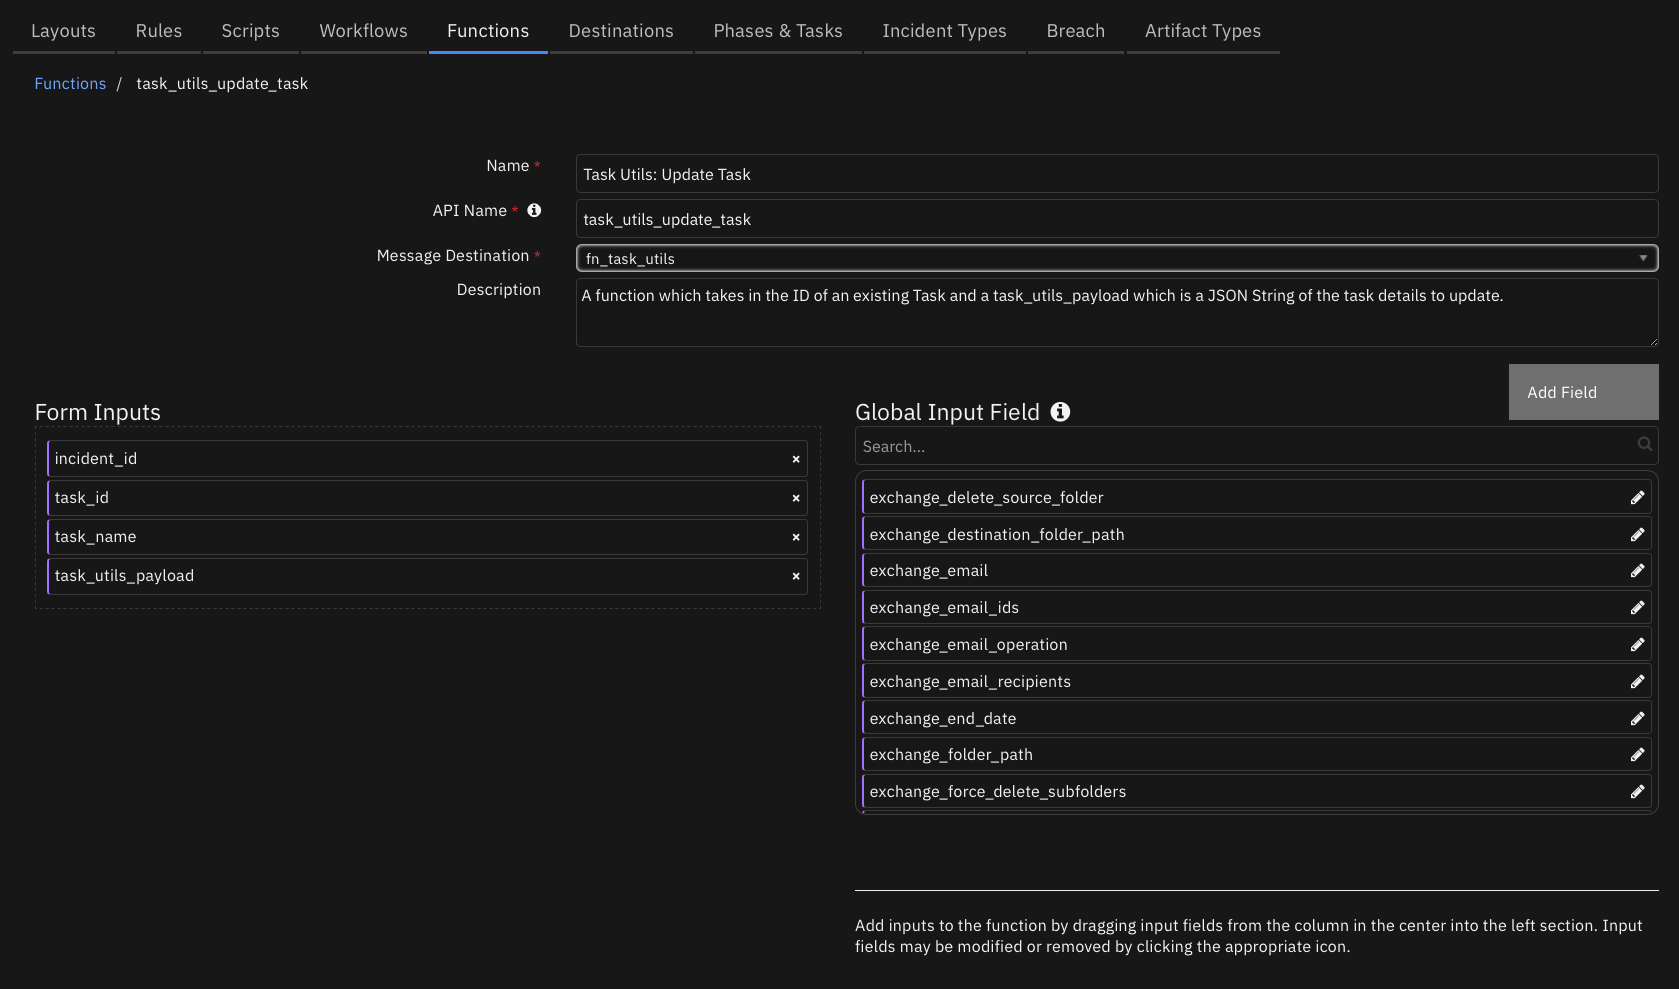
Task: Click the pencil icon for exchange_email
Action: coord(1637,570)
